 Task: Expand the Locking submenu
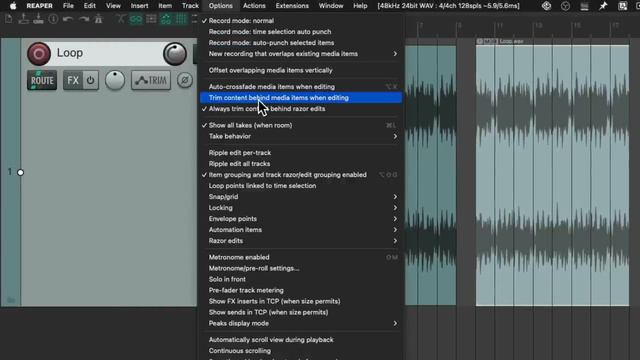301,208
